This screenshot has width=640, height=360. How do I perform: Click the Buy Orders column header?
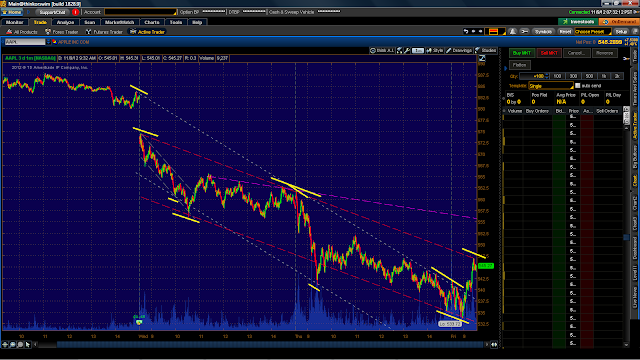click(537, 111)
